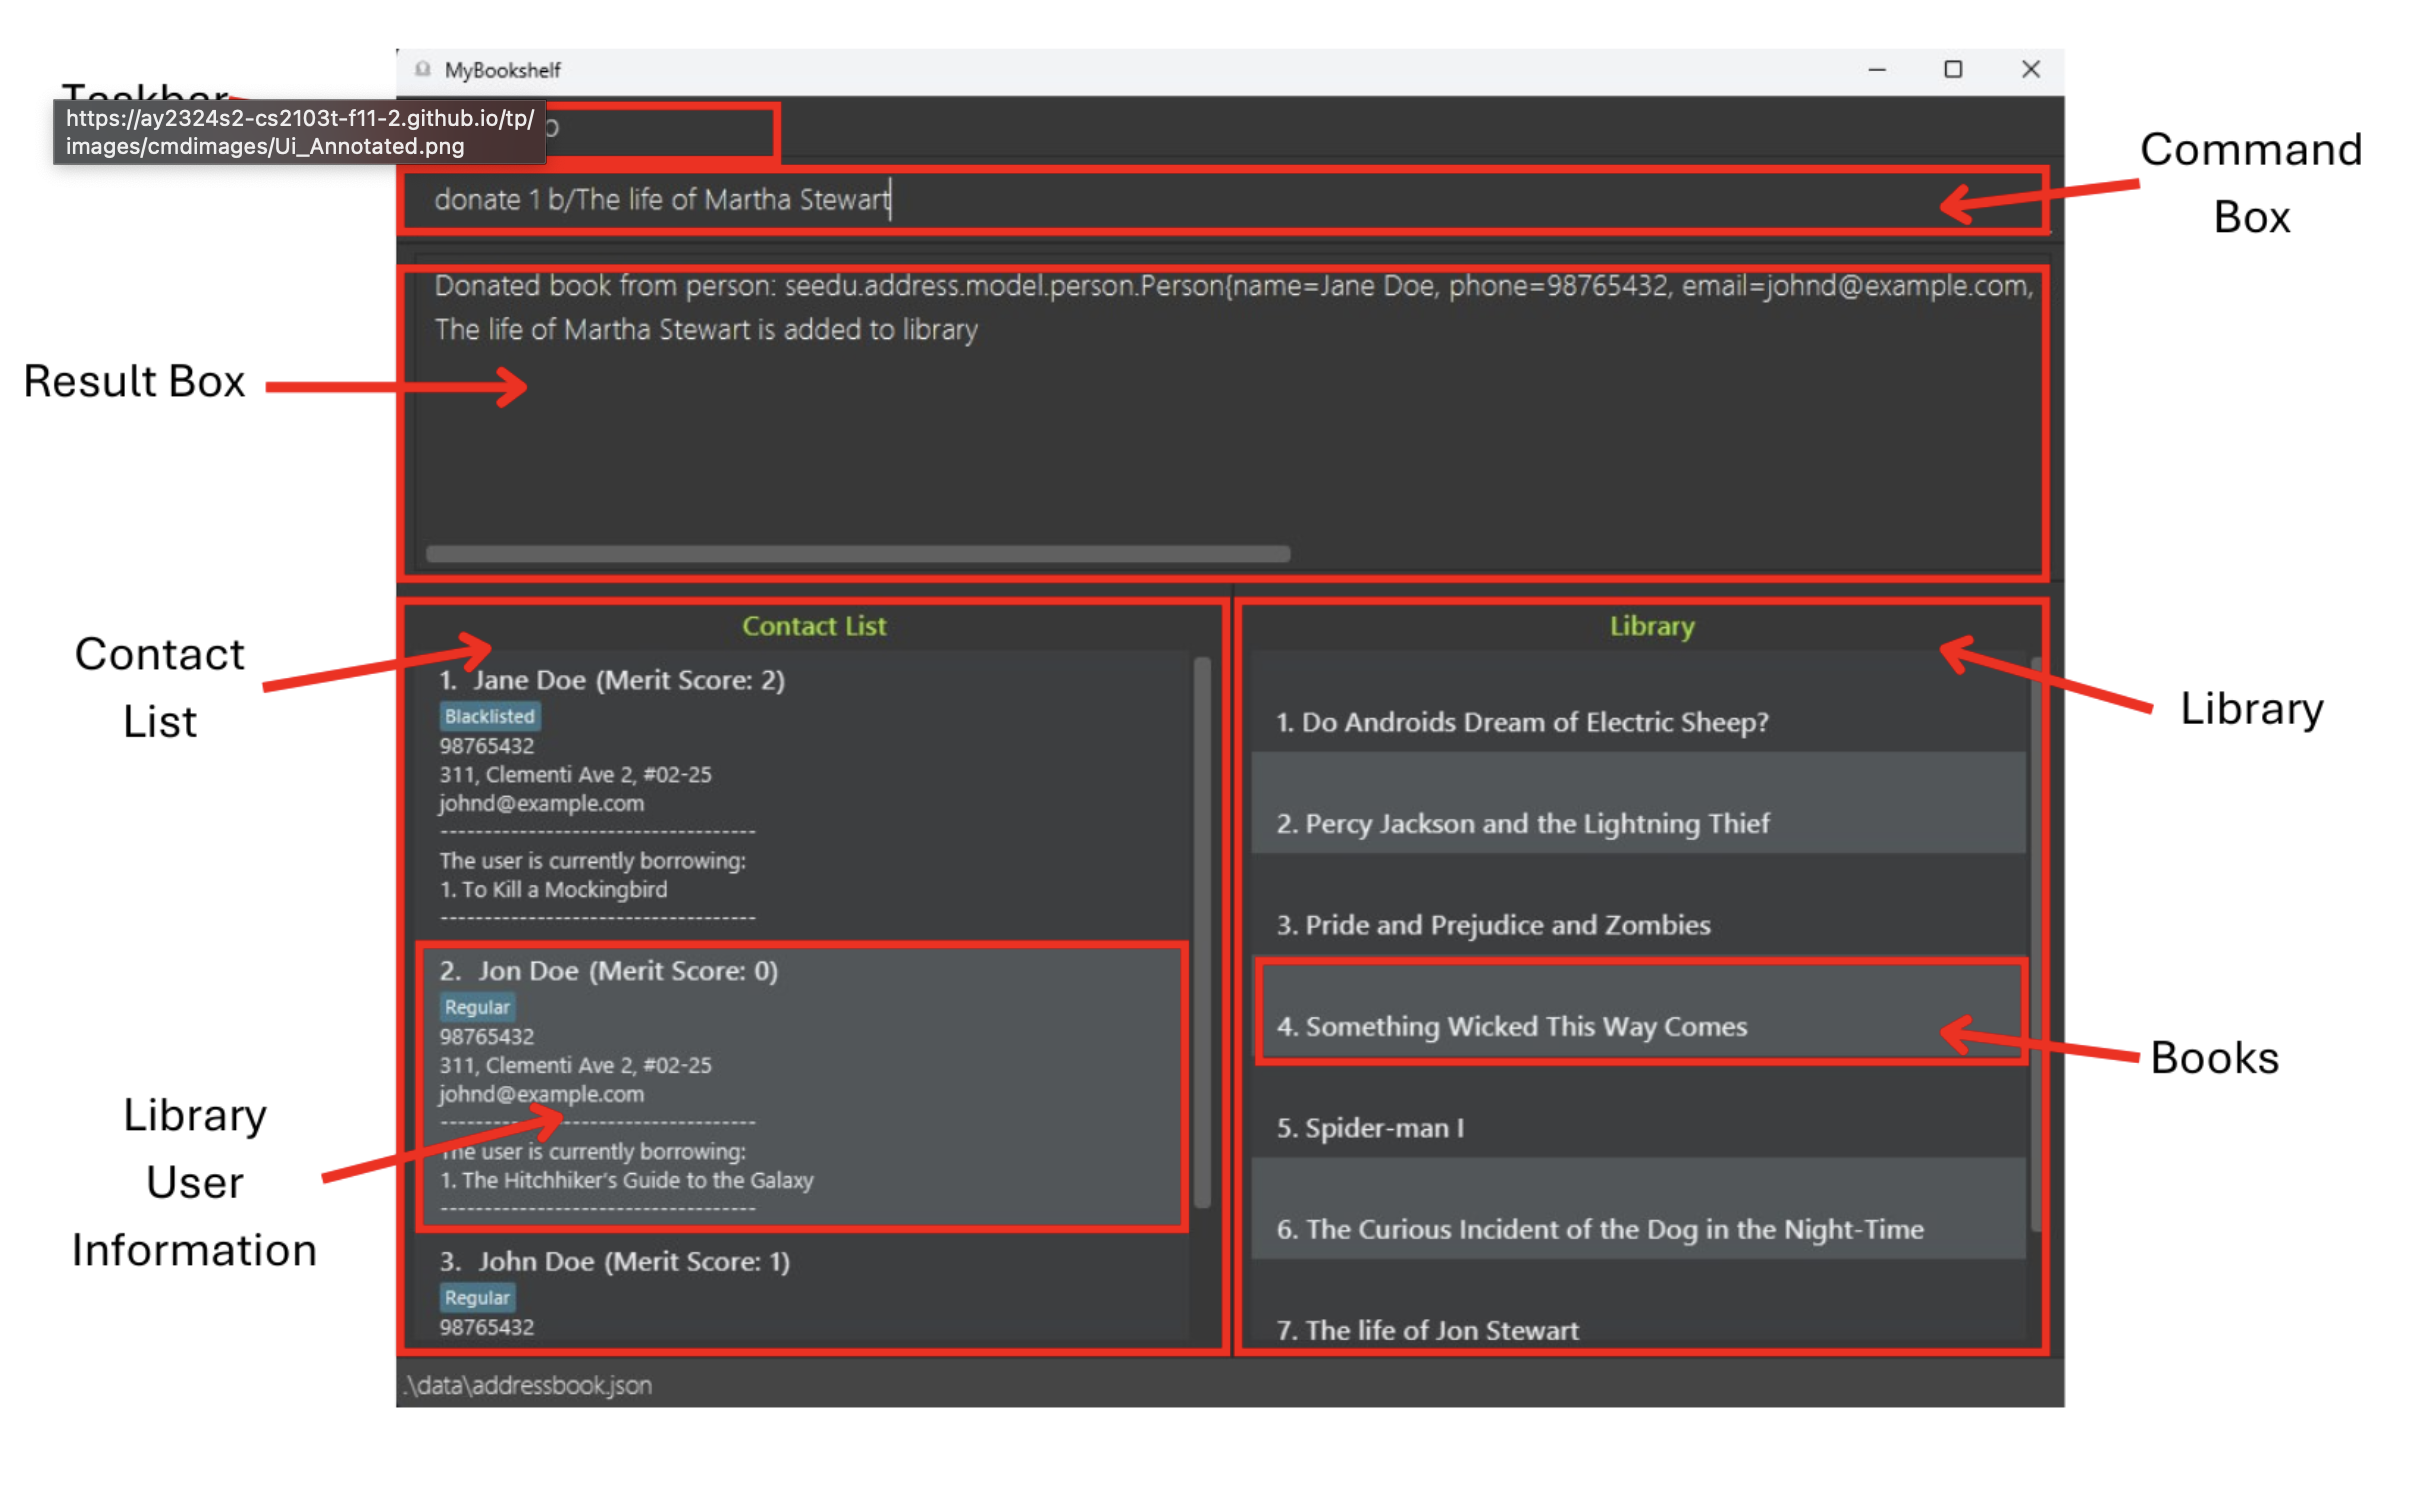Click into the command box text field

(1200, 200)
